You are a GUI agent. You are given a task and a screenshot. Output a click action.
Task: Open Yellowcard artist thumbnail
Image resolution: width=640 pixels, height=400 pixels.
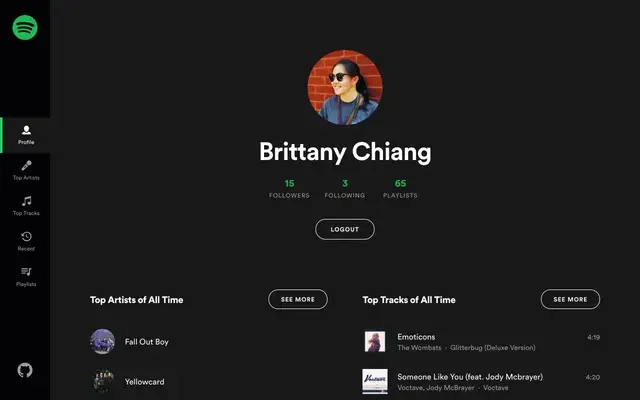102,381
